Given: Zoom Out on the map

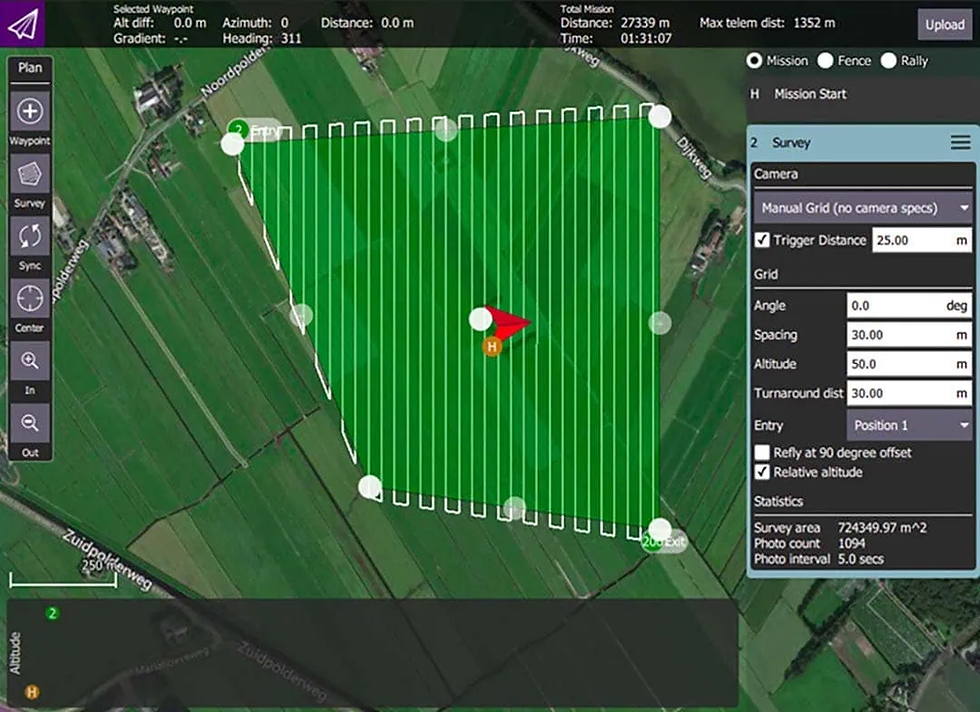Looking at the screenshot, I should pyautogui.click(x=29, y=423).
